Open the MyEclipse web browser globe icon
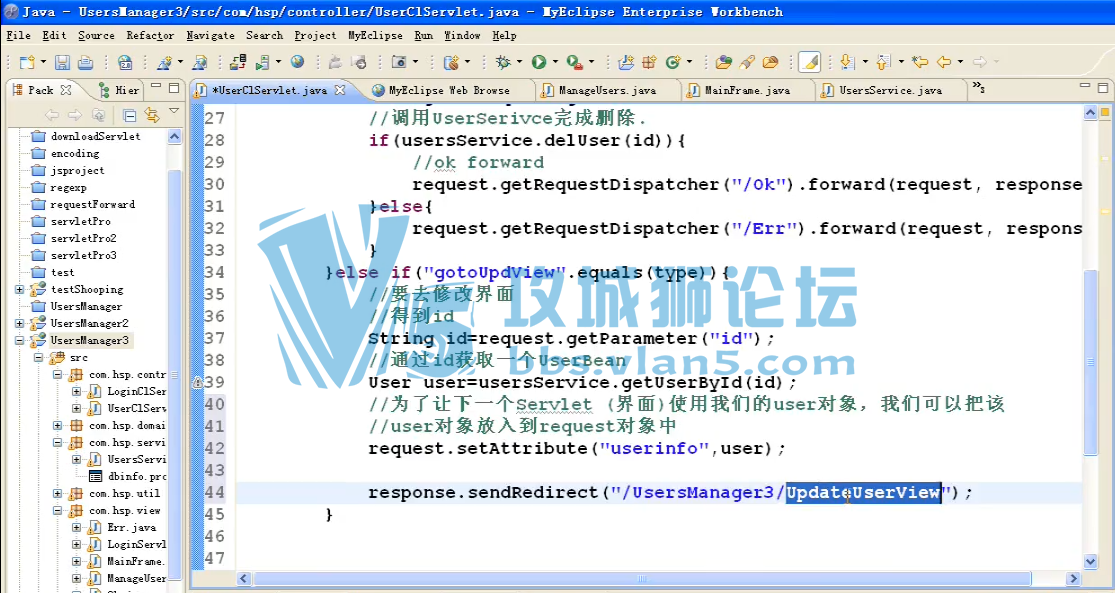This screenshot has width=1115, height=593. 297,62
